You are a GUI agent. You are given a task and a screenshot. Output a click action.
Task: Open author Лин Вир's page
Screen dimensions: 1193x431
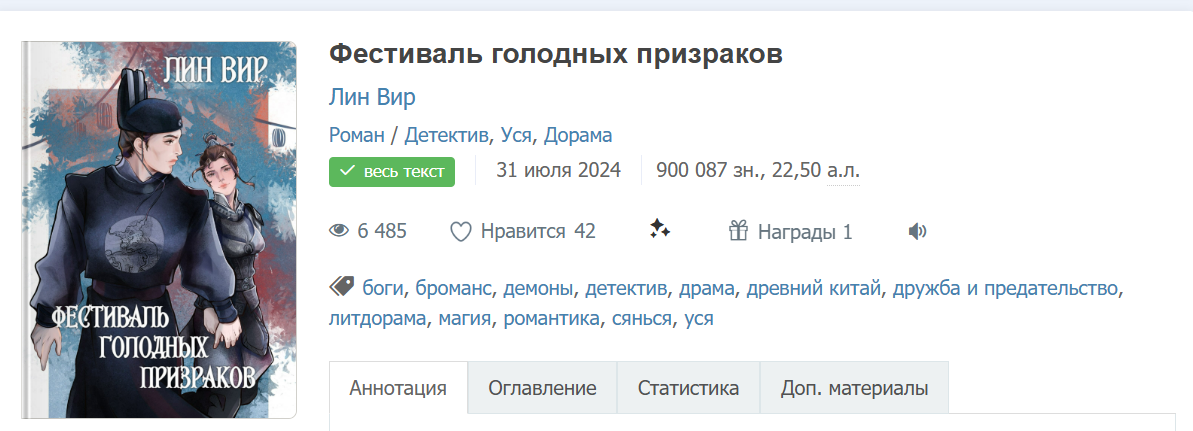pyautogui.click(x=372, y=98)
